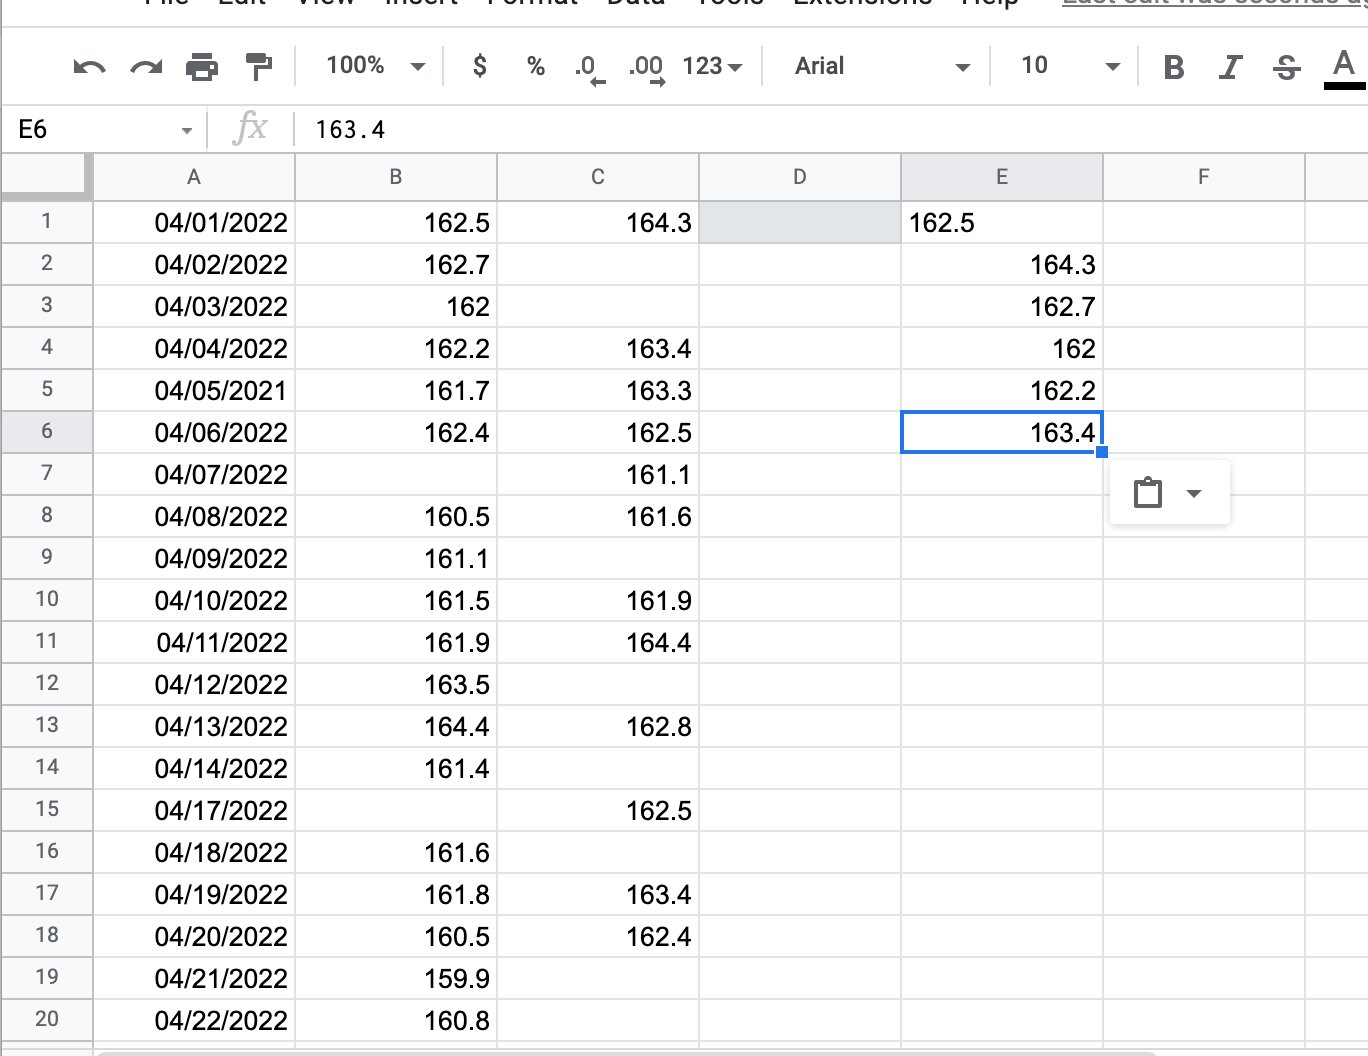The image size is (1368, 1056).
Task: Toggle strikethrough formatting
Action: (1287, 67)
